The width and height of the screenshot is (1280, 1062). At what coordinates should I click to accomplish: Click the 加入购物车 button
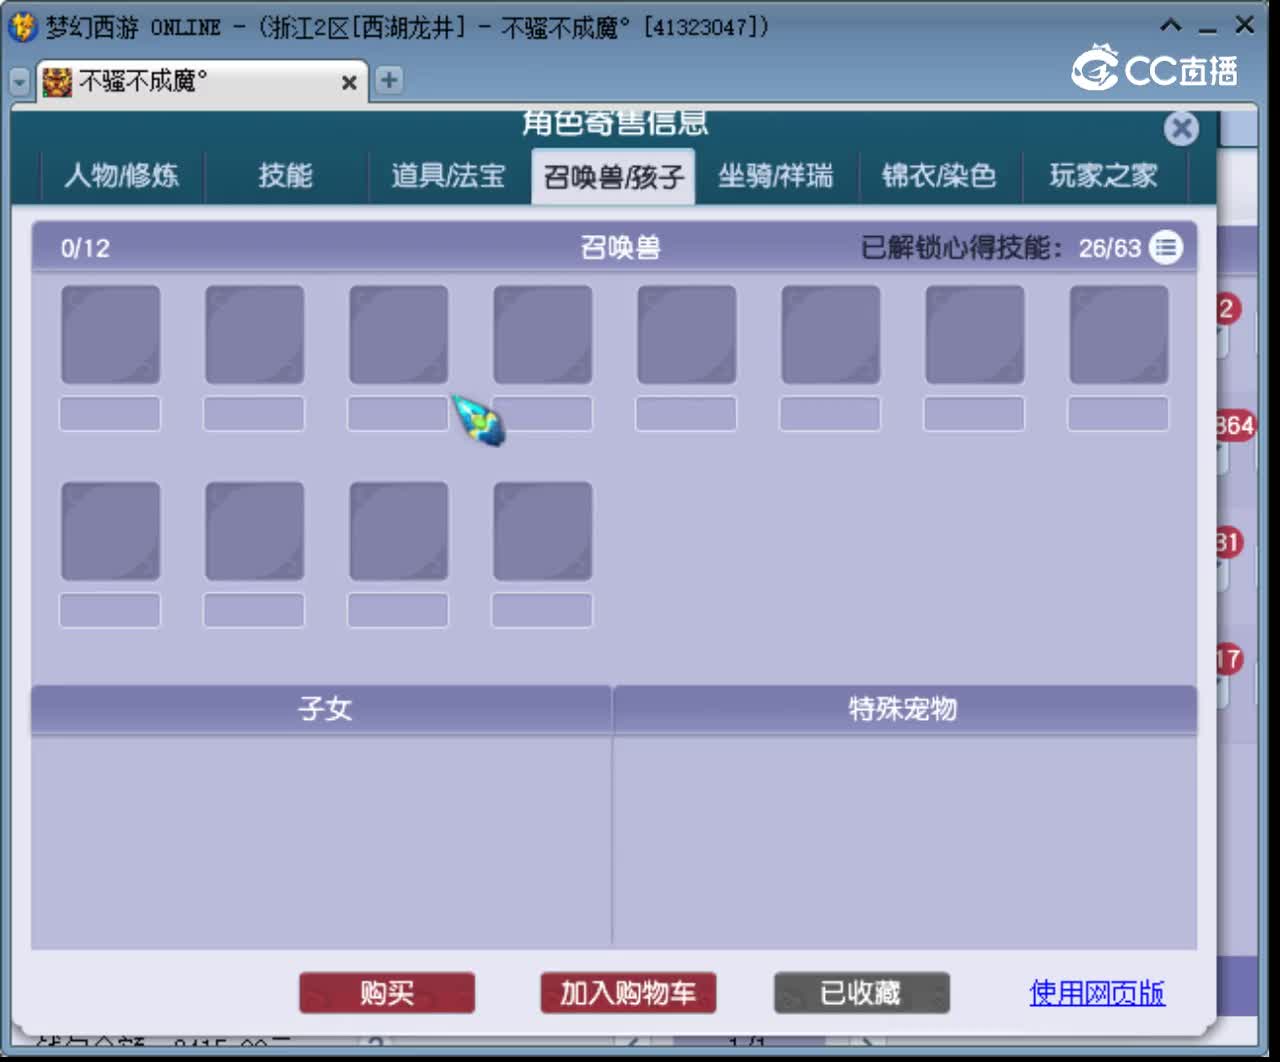pyautogui.click(x=628, y=993)
